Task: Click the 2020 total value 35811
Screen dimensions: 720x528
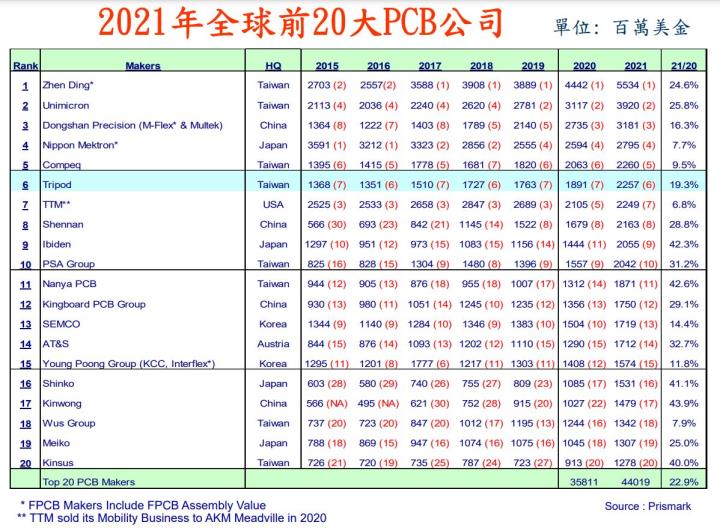Action: pyautogui.click(x=584, y=482)
